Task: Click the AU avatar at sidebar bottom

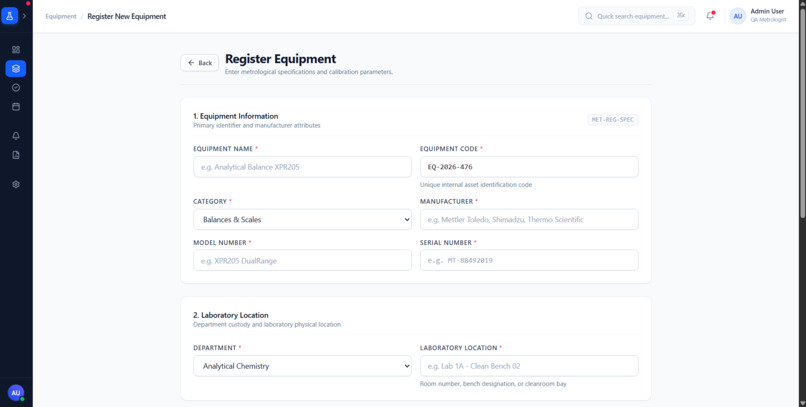Action: [x=16, y=393]
